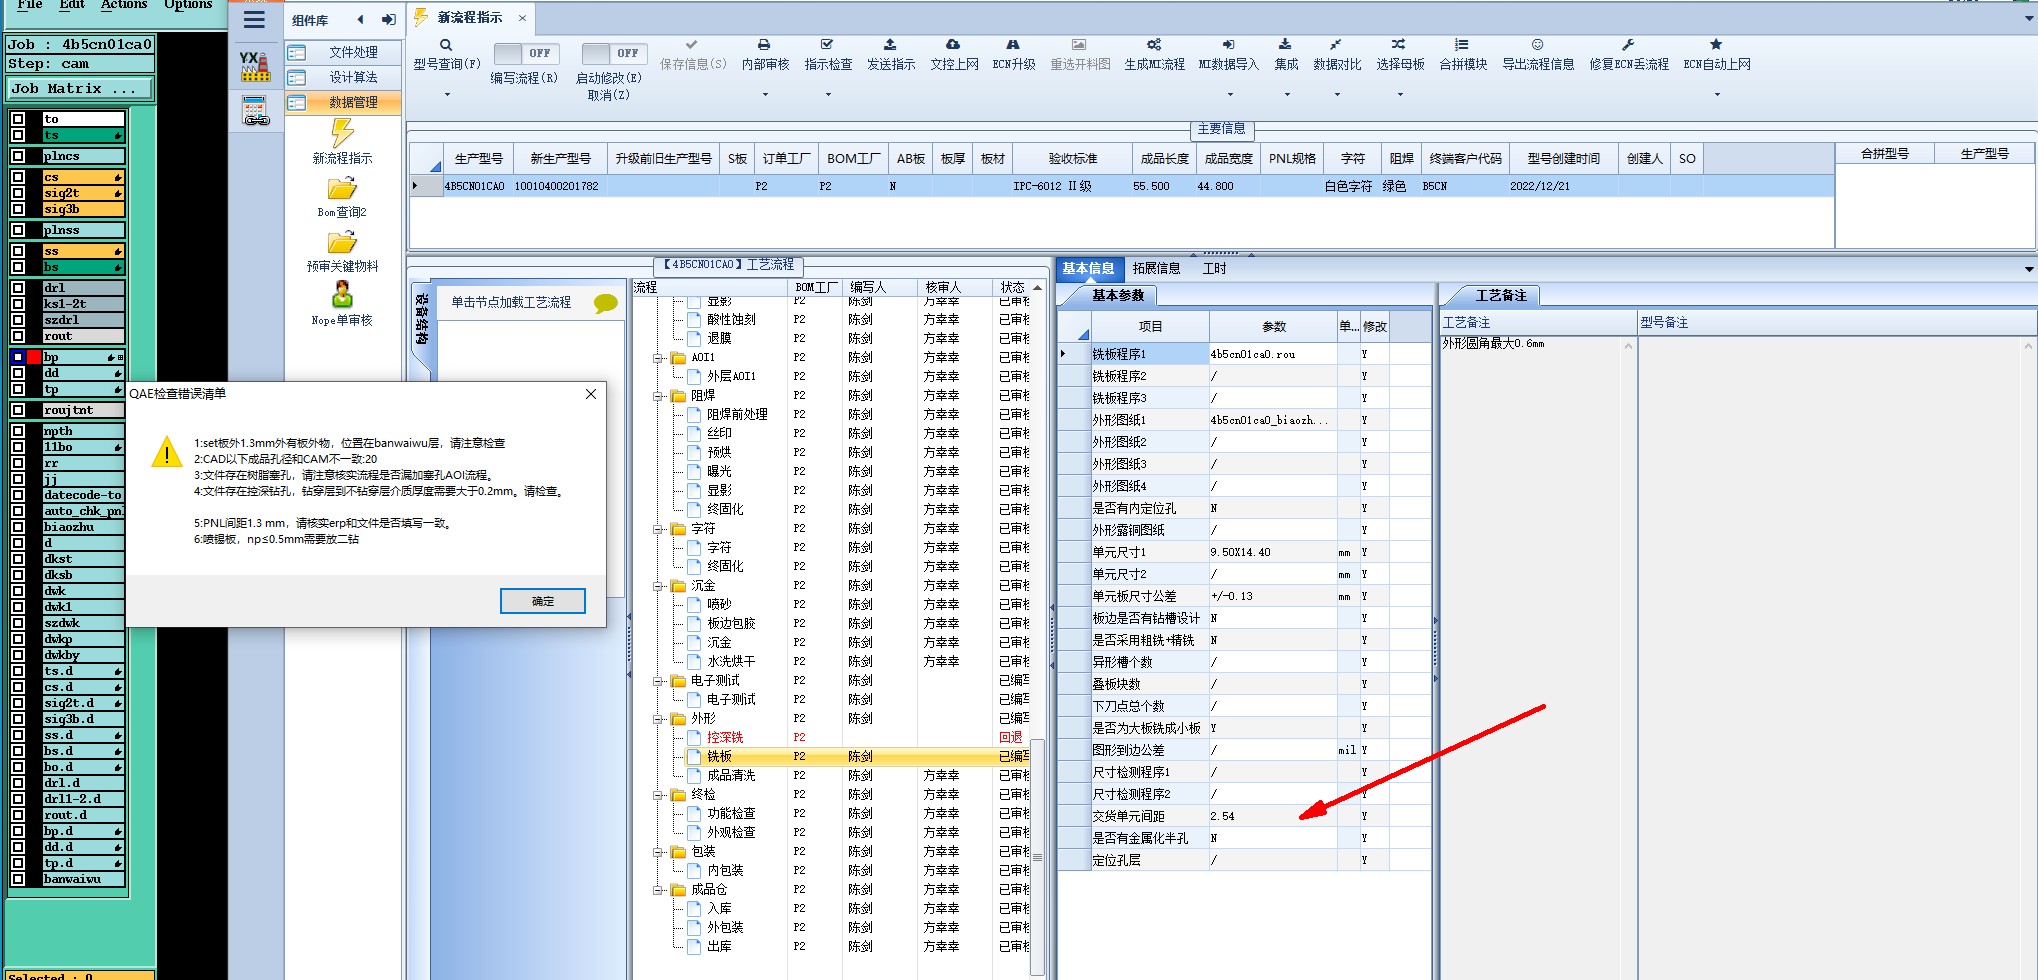2038x980 pixels.
Task: Collapse the 阻焊 tree folder
Action: click(x=659, y=396)
